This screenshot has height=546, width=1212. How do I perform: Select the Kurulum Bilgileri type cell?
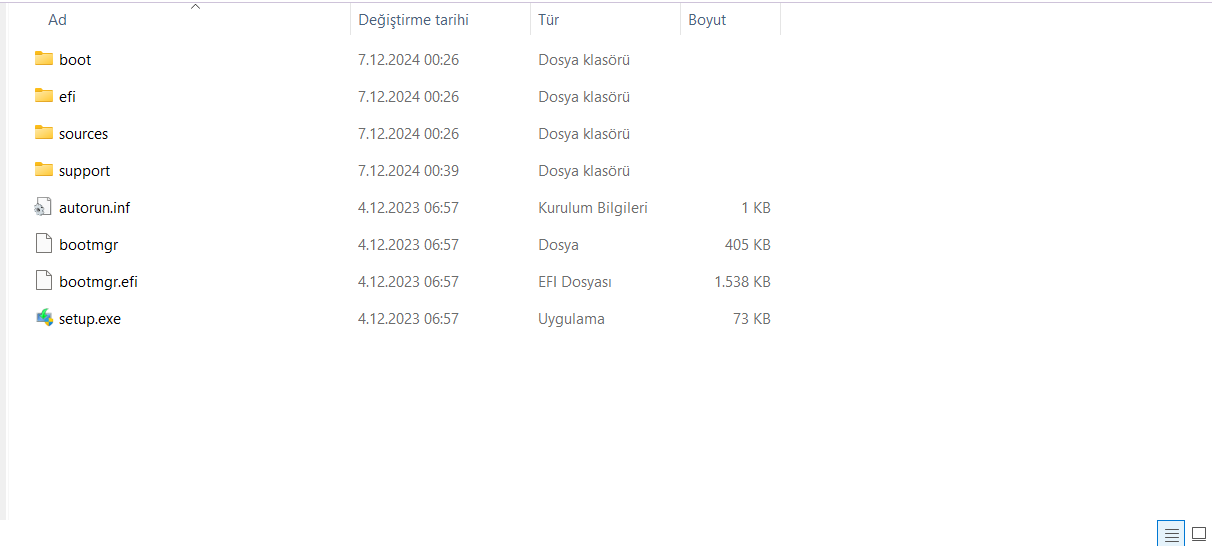[593, 208]
